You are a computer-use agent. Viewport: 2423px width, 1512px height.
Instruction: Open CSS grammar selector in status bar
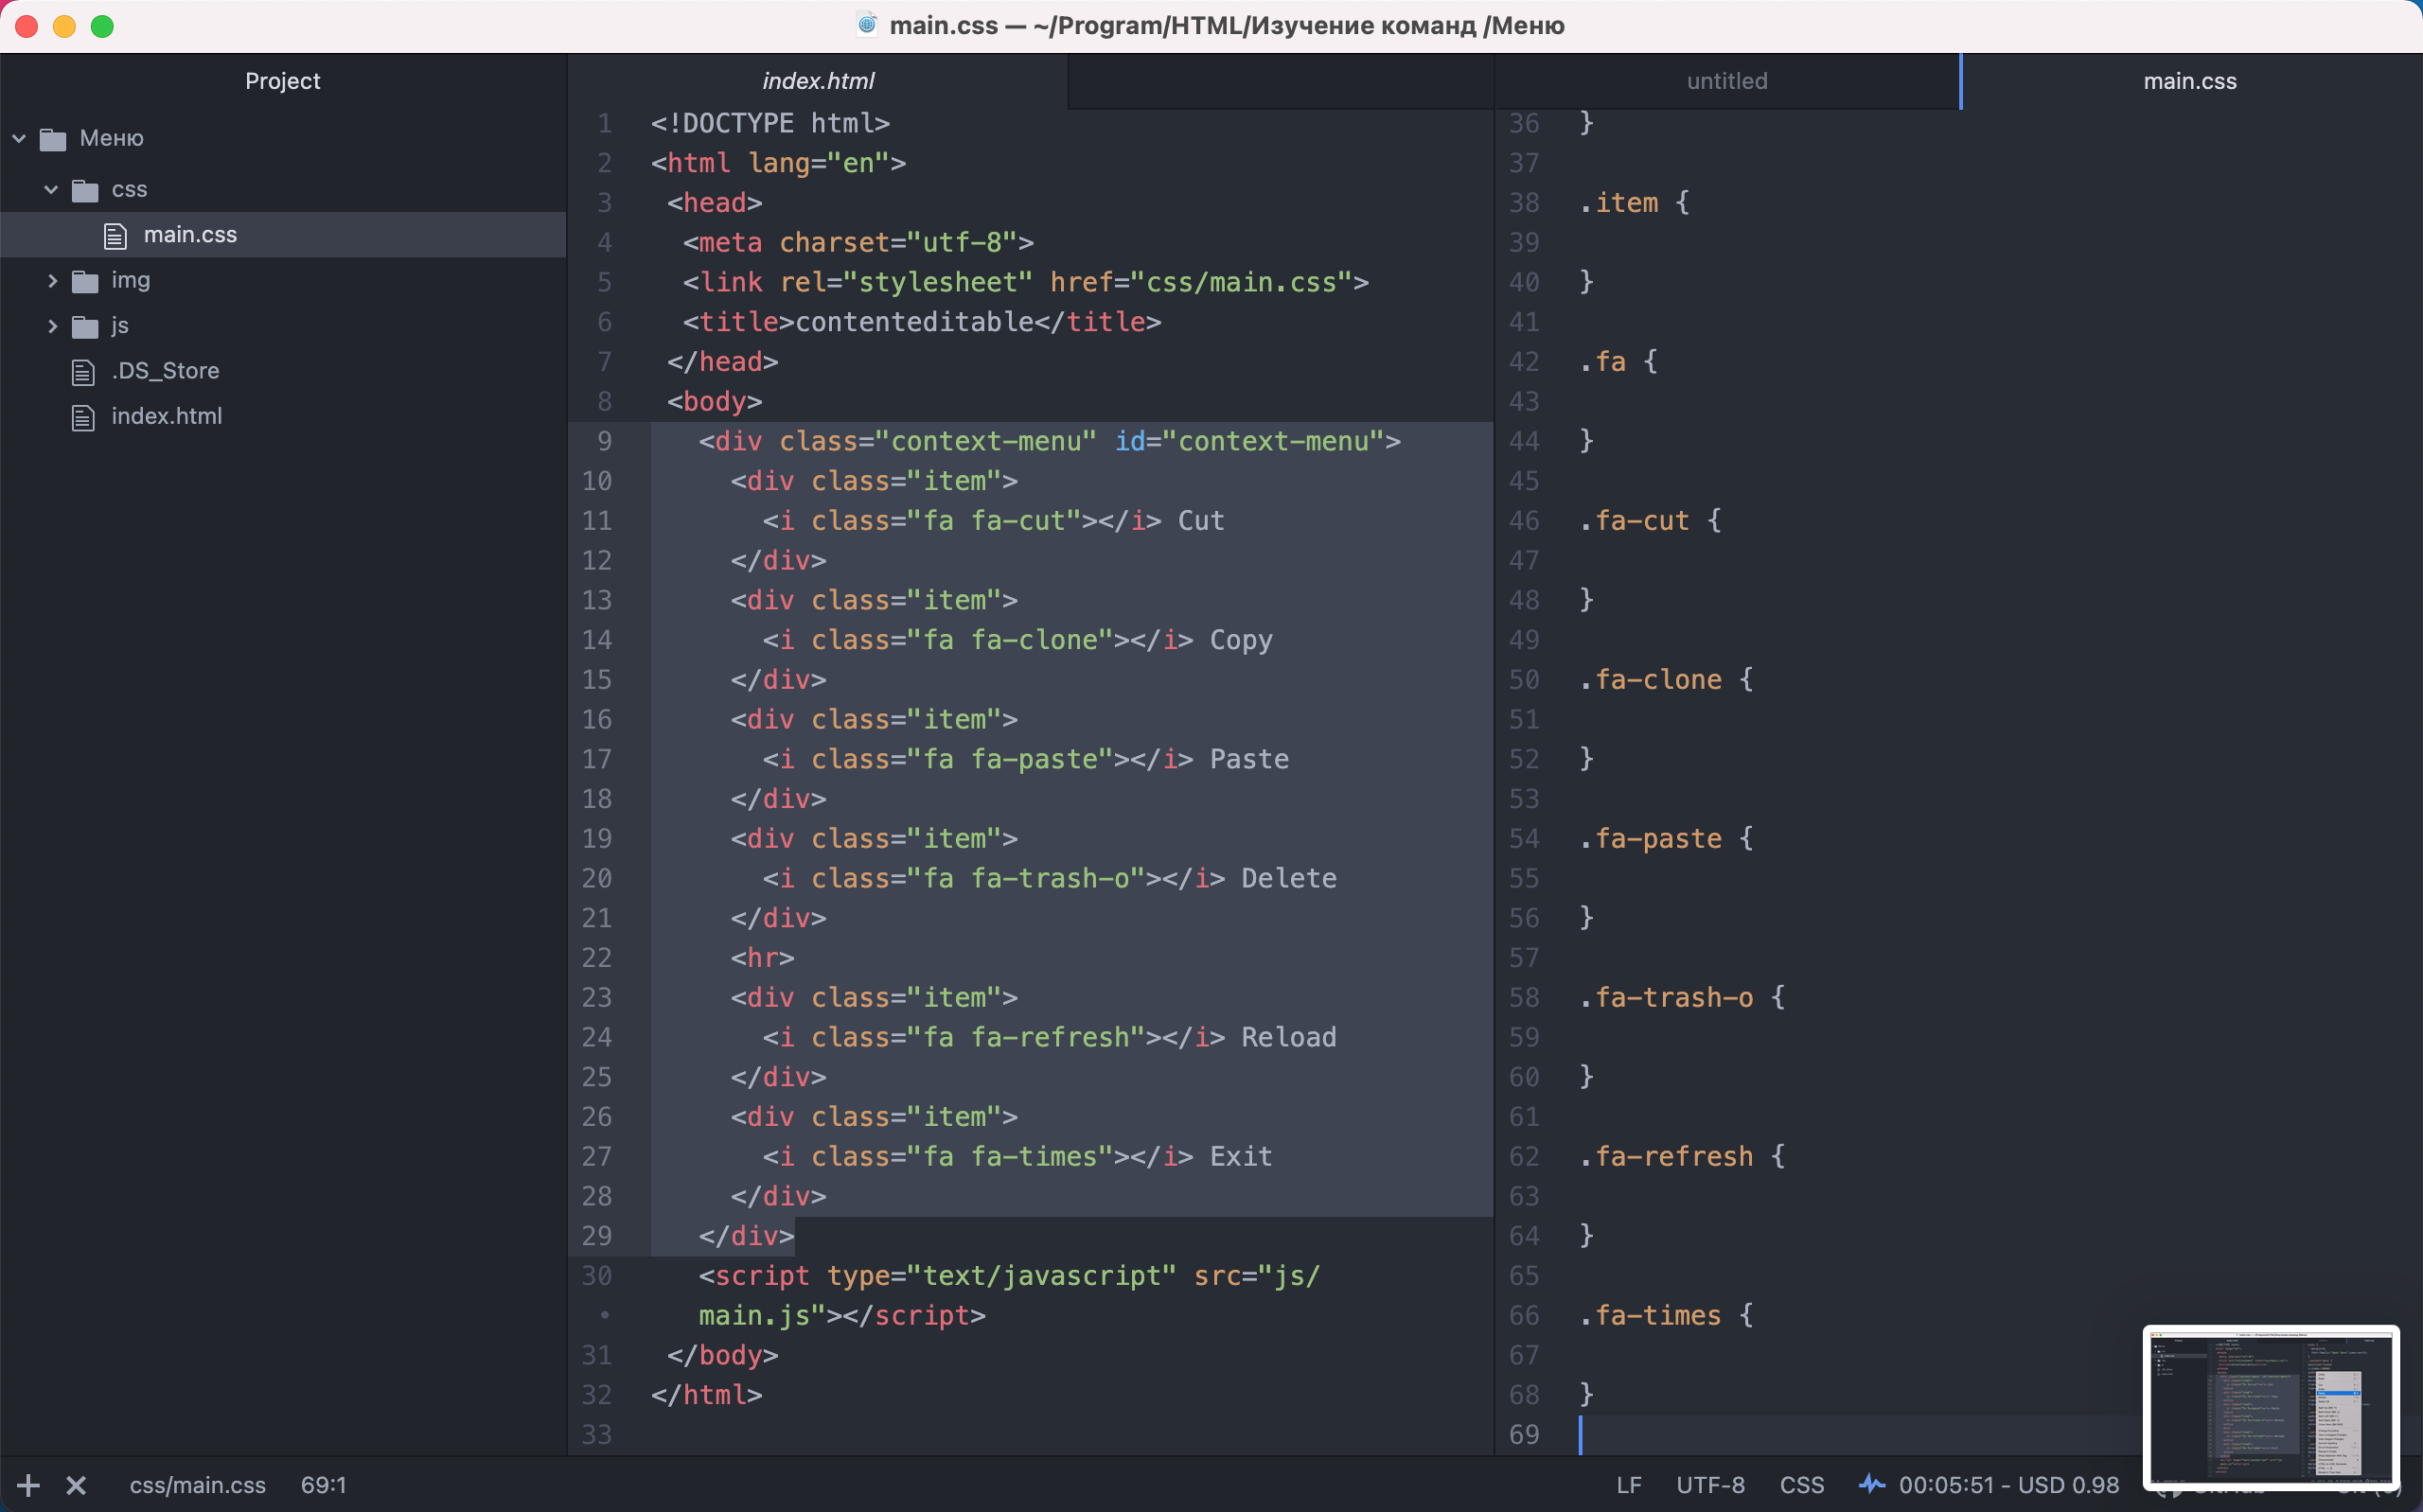[x=1801, y=1485]
